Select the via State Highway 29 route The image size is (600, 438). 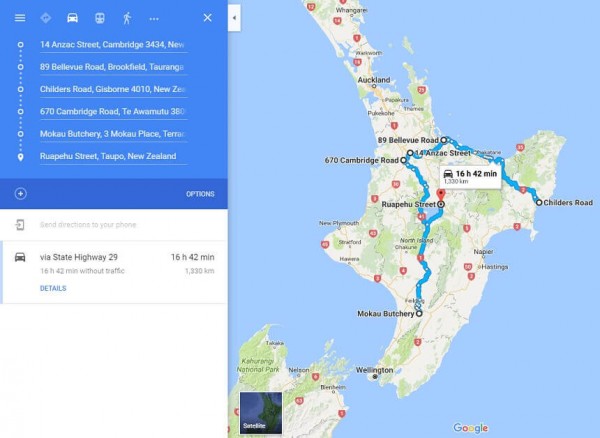(x=114, y=272)
